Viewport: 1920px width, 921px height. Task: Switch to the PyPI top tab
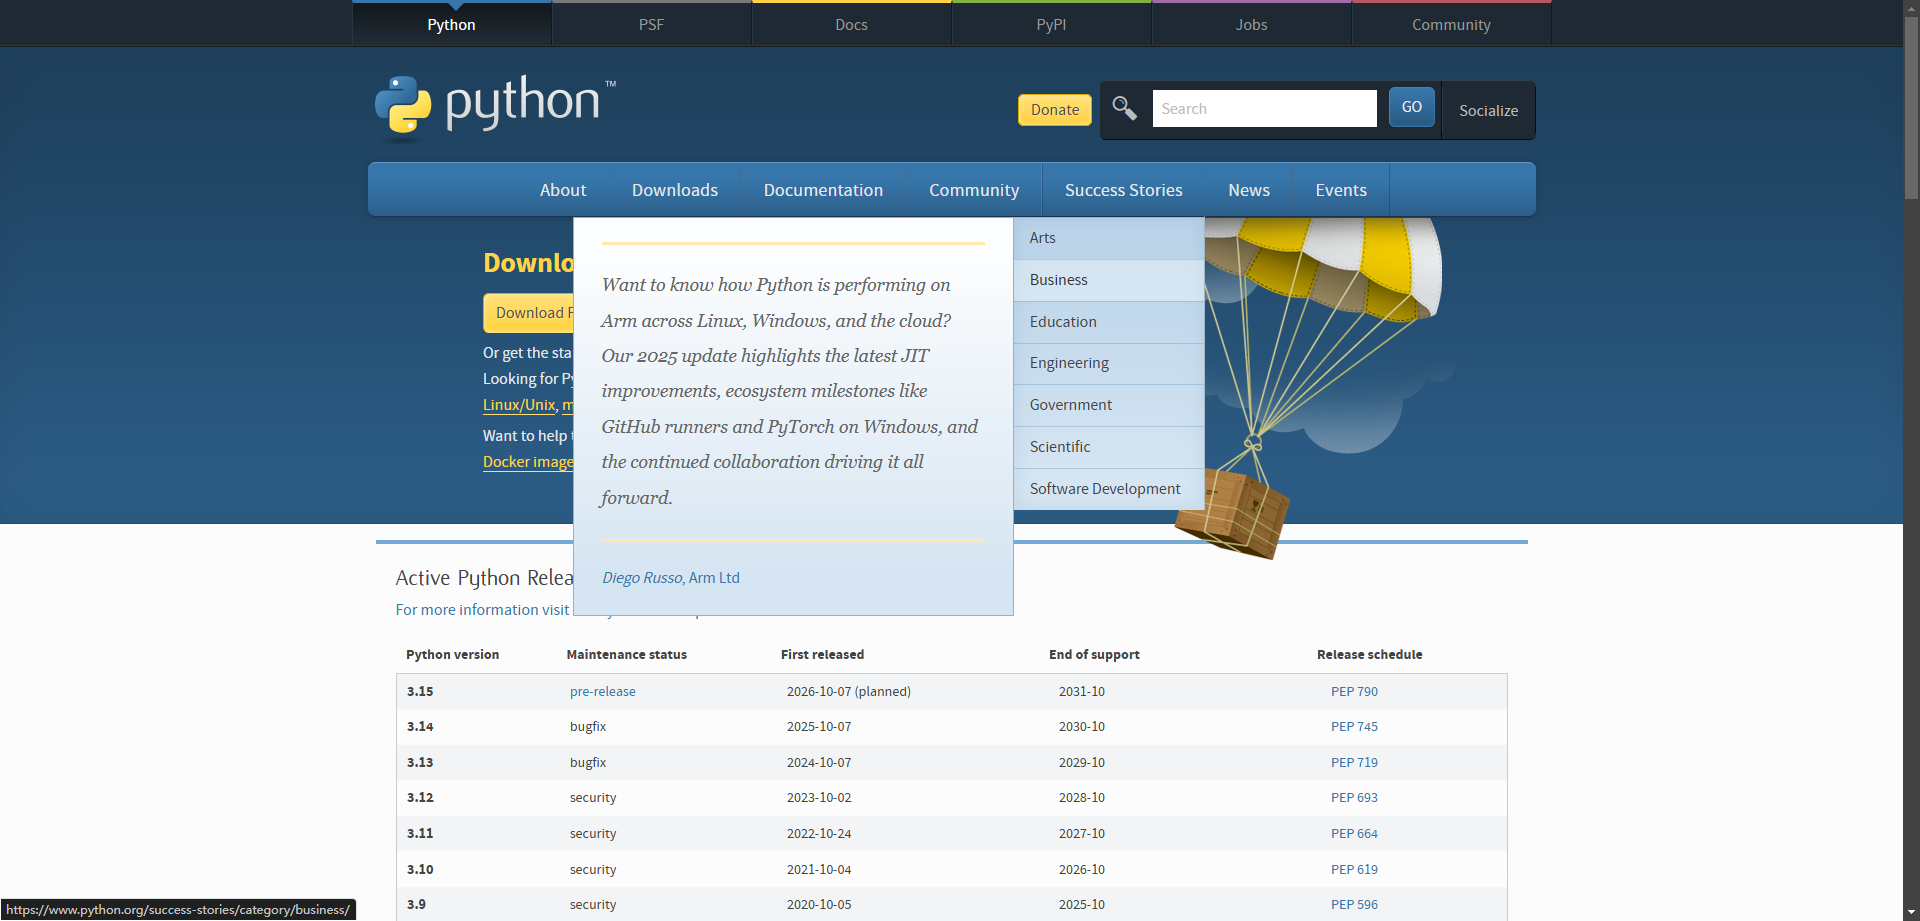(x=1051, y=24)
